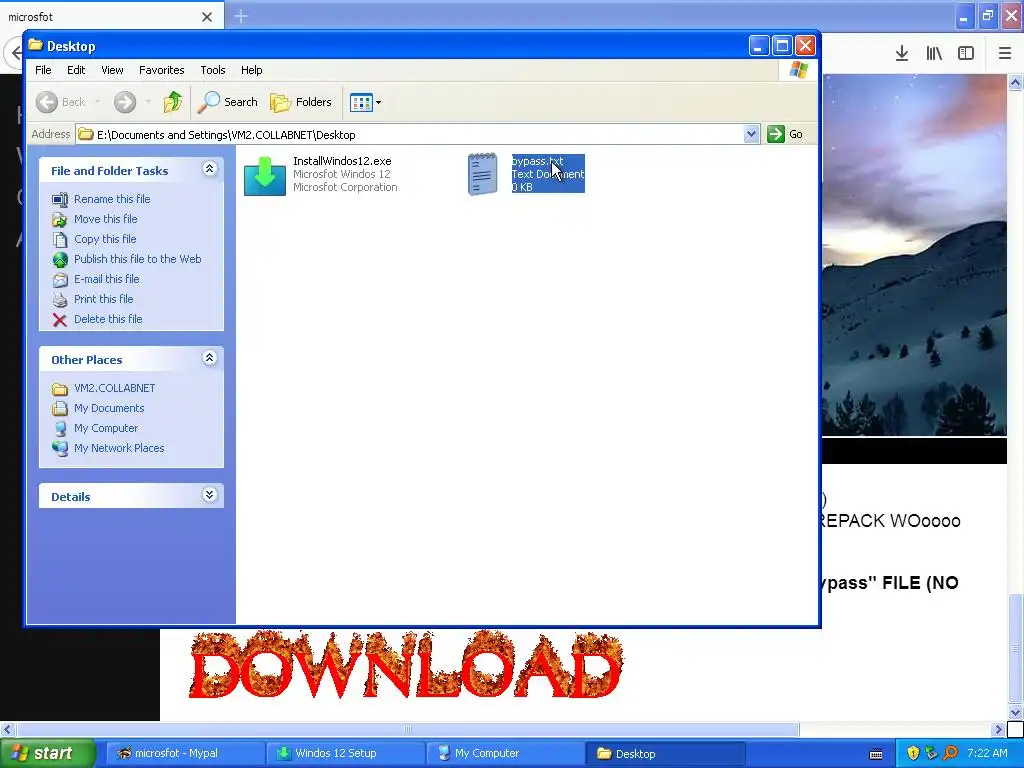Click Delete this file
1024x768 pixels.
tap(108, 319)
